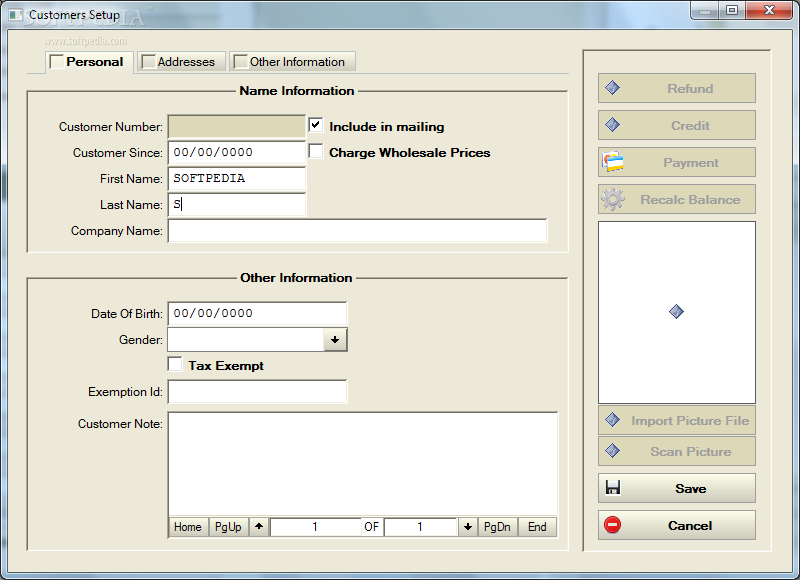Click the Recalc Balance label

[690, 199]
